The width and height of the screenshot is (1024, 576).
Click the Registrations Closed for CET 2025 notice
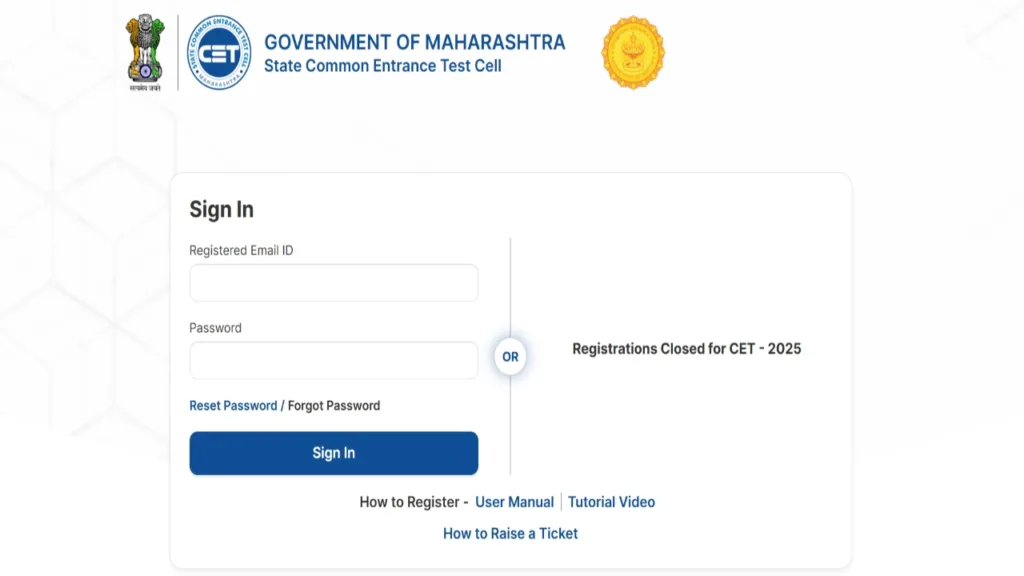point(686,349)
